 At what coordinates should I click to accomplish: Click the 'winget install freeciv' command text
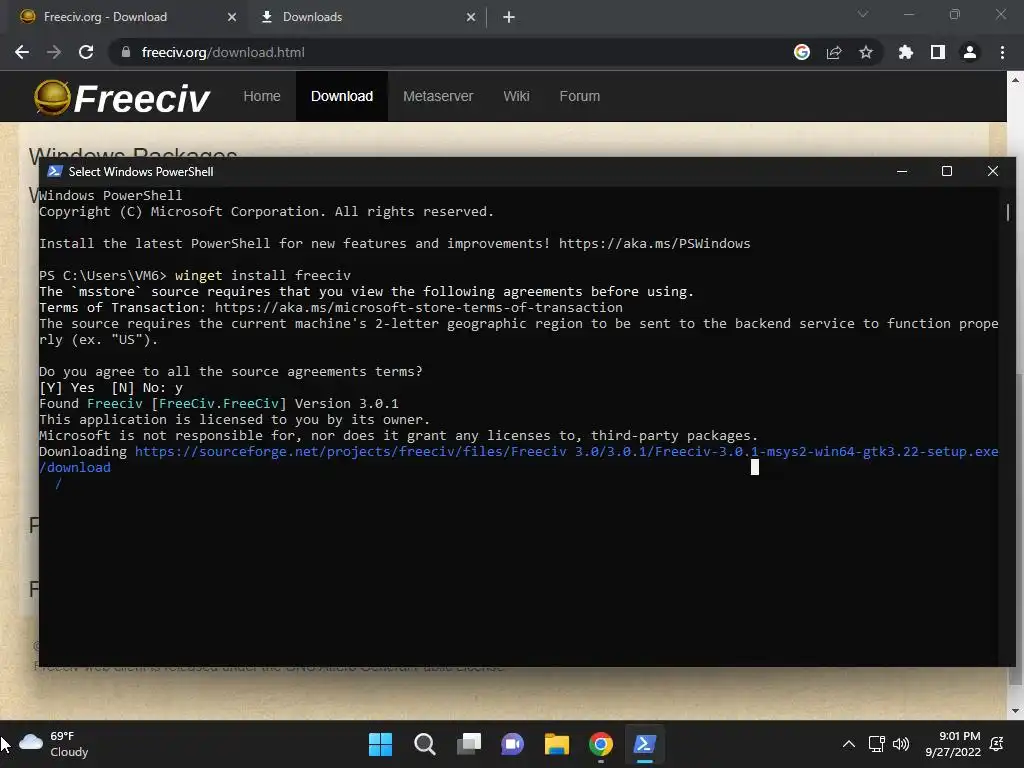263,276
